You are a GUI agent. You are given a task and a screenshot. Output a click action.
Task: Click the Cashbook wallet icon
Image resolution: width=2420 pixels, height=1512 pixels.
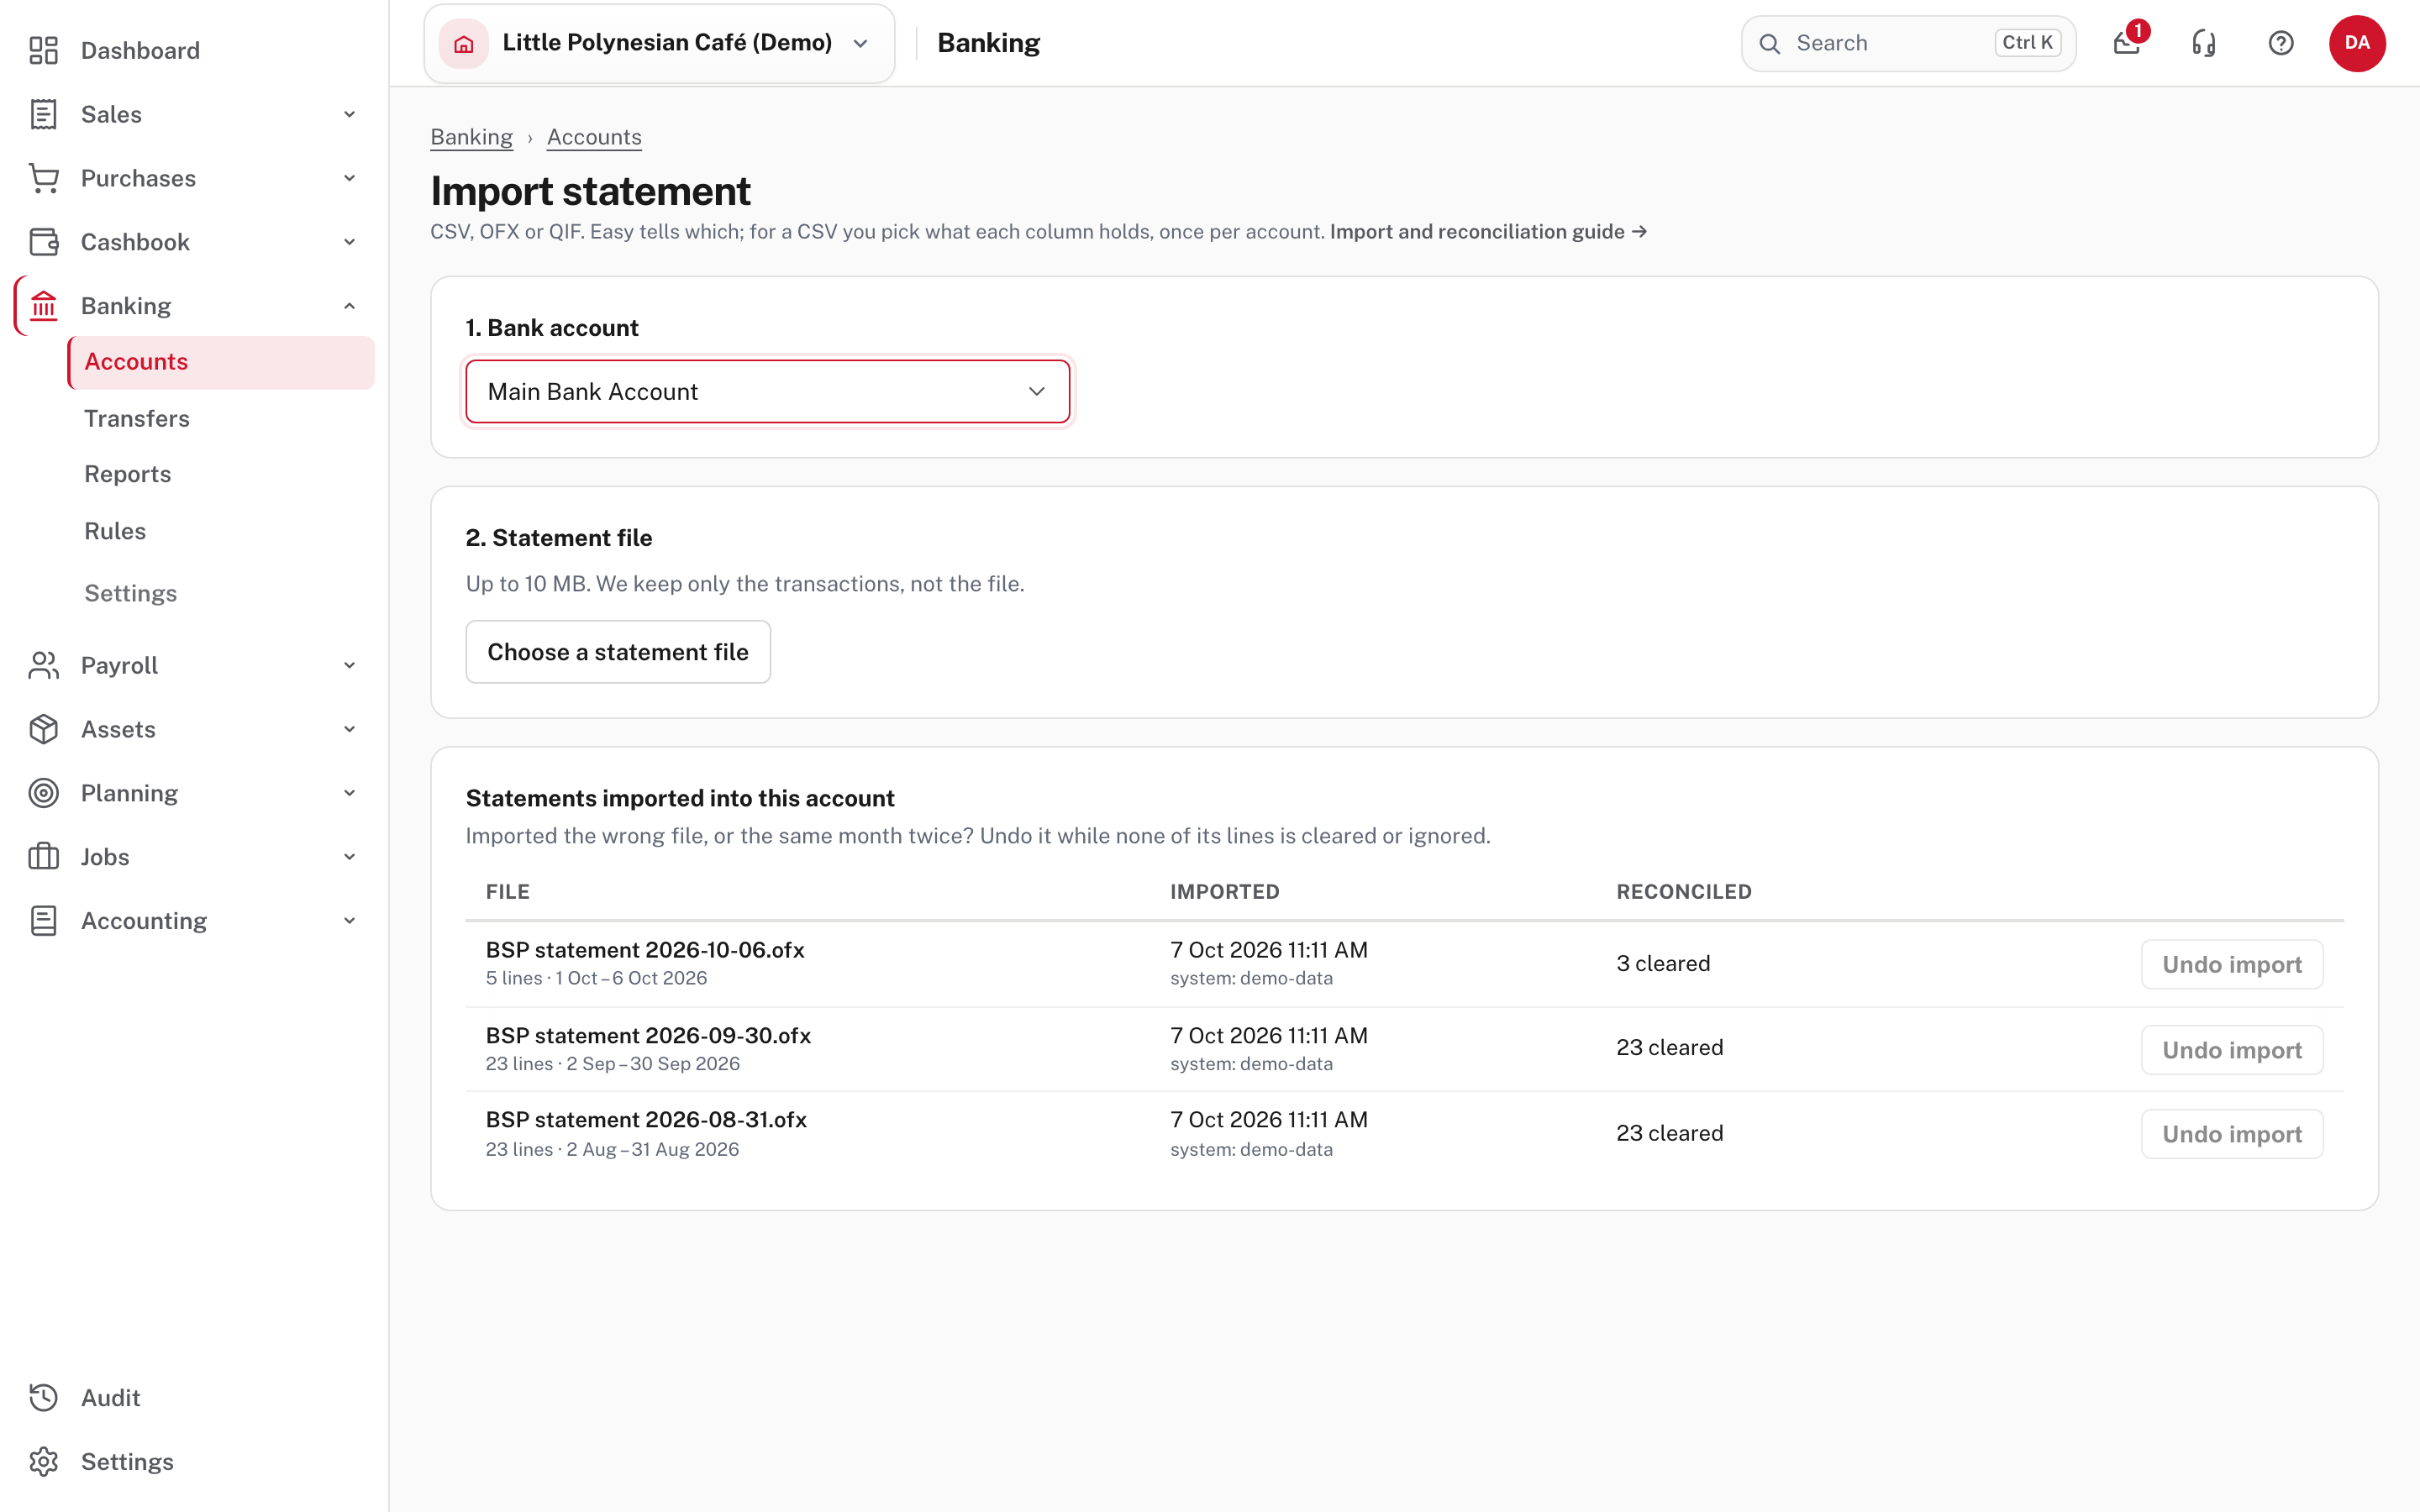tap(43, 242)
